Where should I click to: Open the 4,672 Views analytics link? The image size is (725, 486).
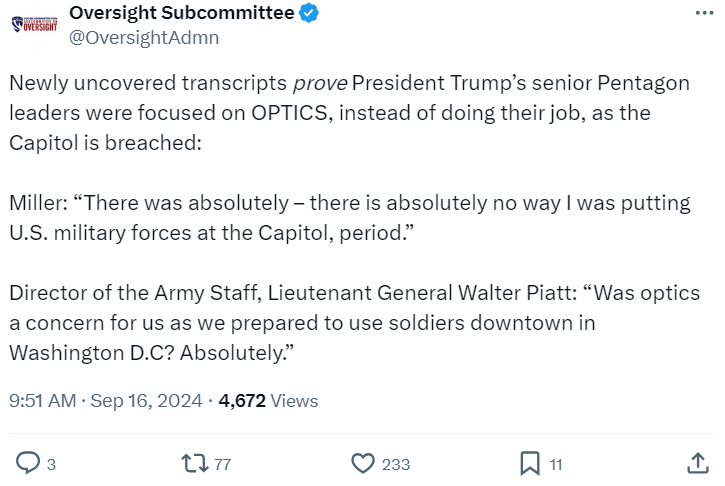[268, 401]
